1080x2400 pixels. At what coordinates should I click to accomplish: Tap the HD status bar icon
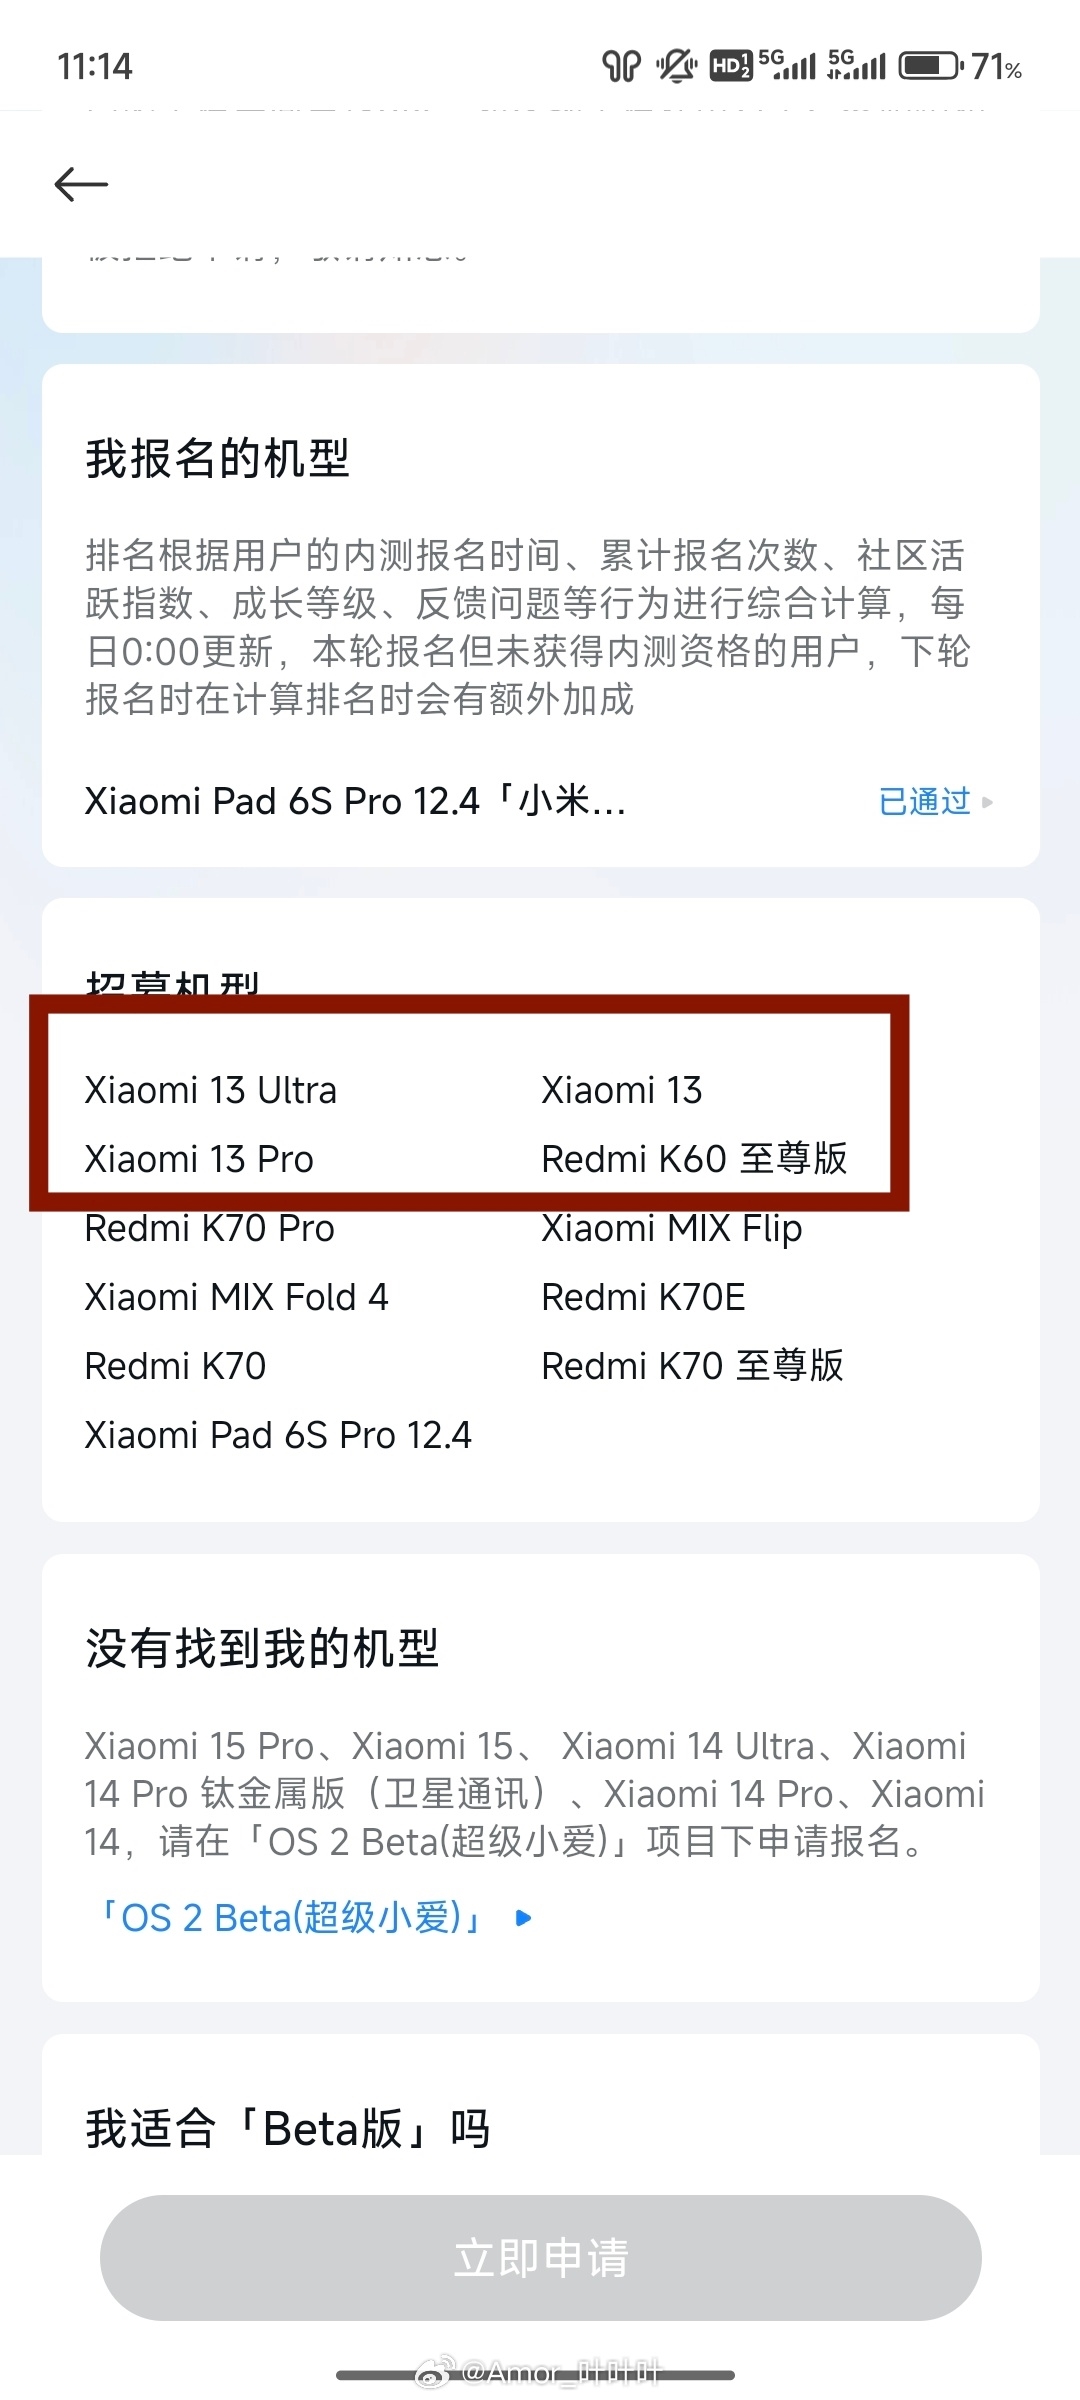[730, 67]
